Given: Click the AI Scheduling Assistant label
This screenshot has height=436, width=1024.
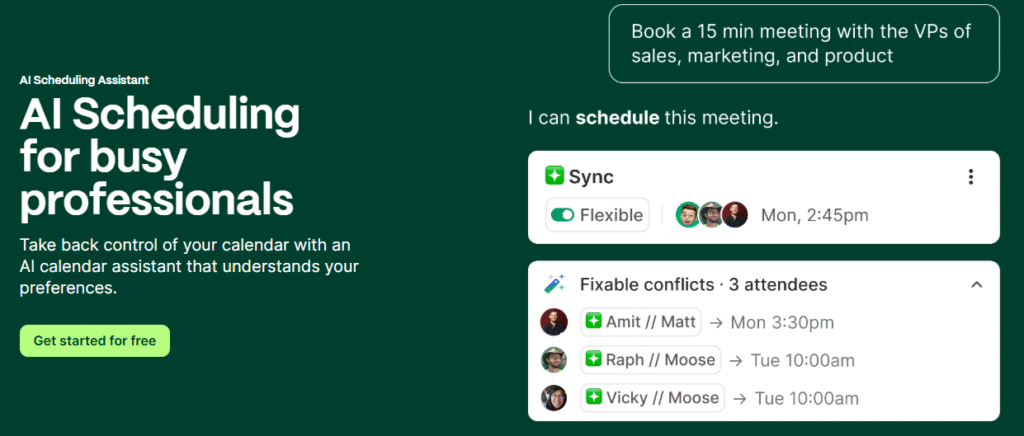Looking at the screenshot, I should [x=84, y=80].
